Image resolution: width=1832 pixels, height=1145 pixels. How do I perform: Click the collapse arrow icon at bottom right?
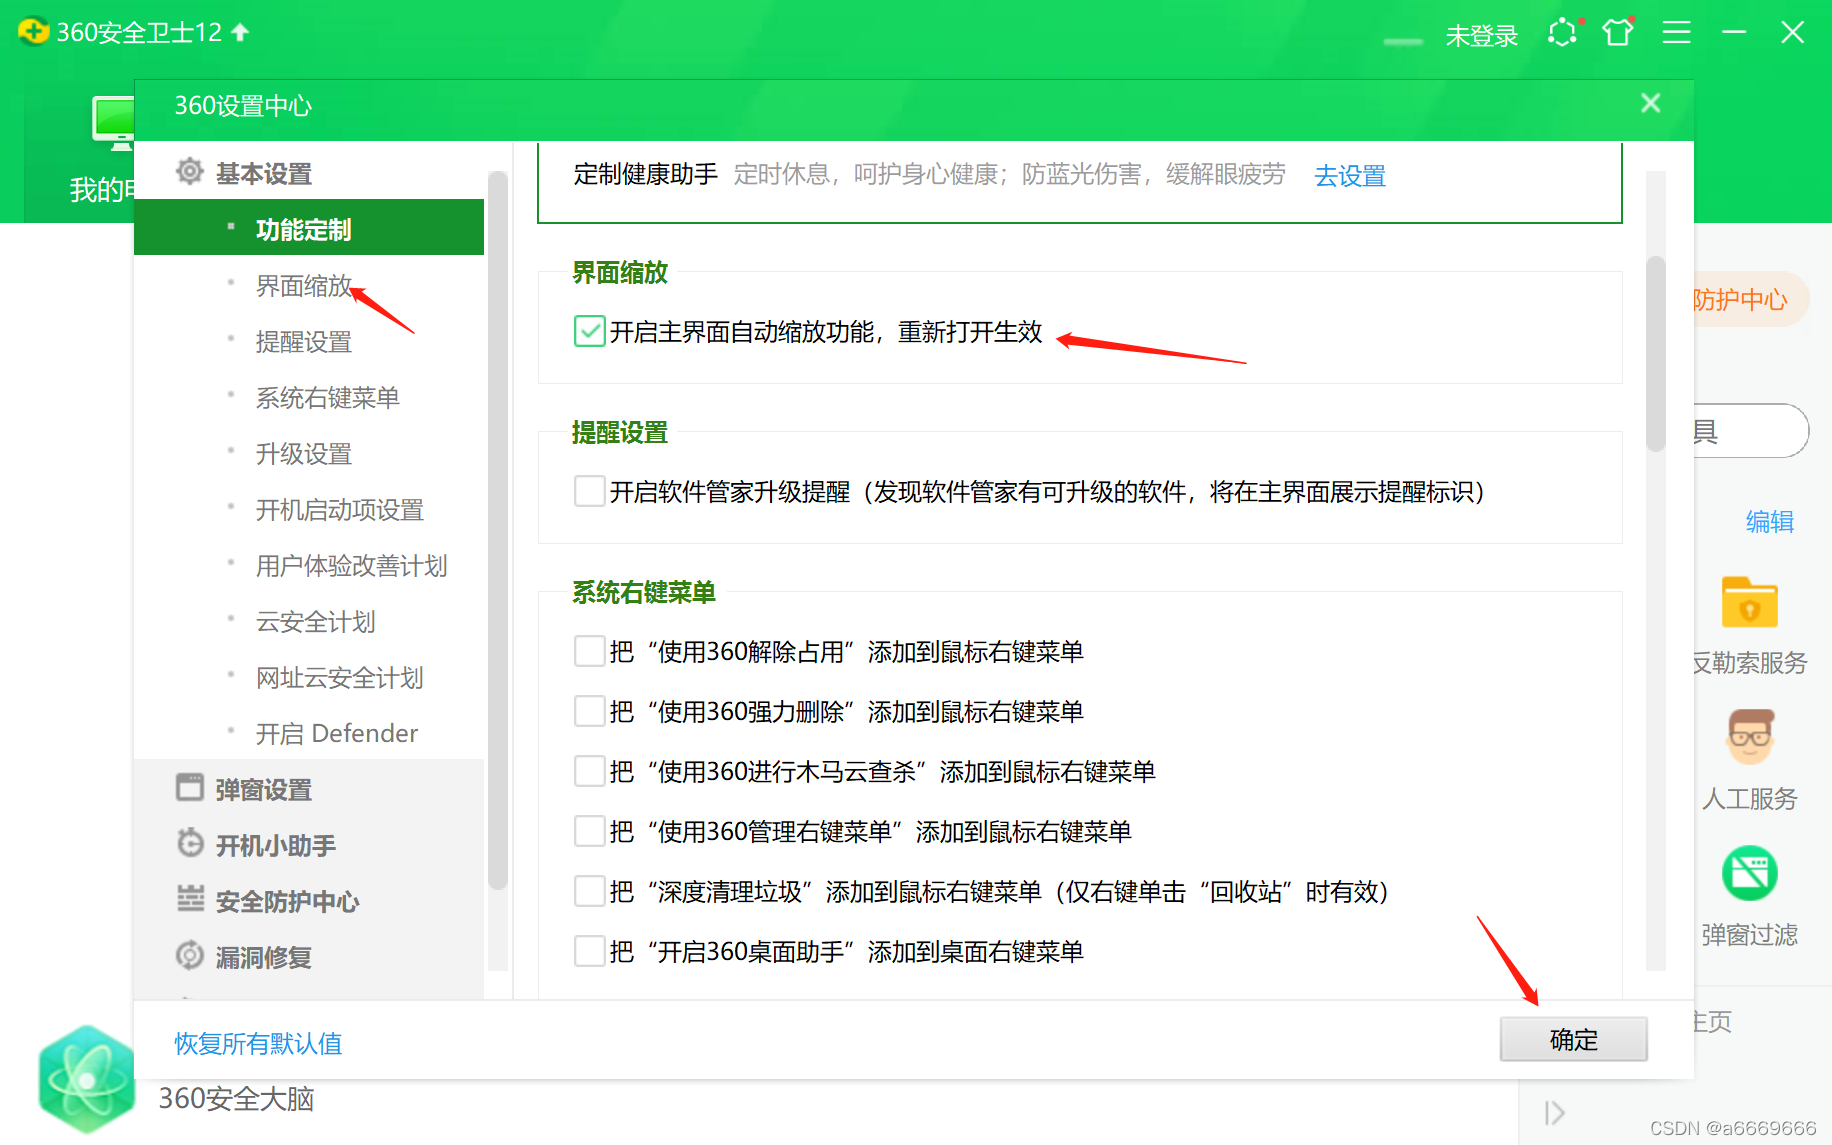click(x=1554, y=1113)
